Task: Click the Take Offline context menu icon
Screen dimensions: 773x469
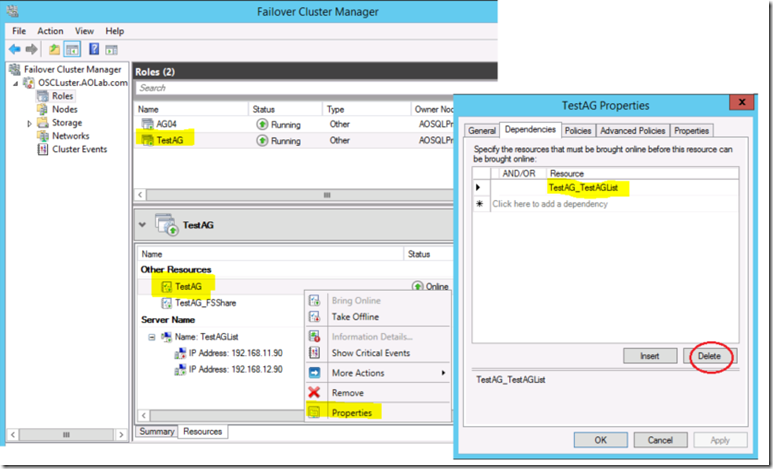Action: point(315,317)
